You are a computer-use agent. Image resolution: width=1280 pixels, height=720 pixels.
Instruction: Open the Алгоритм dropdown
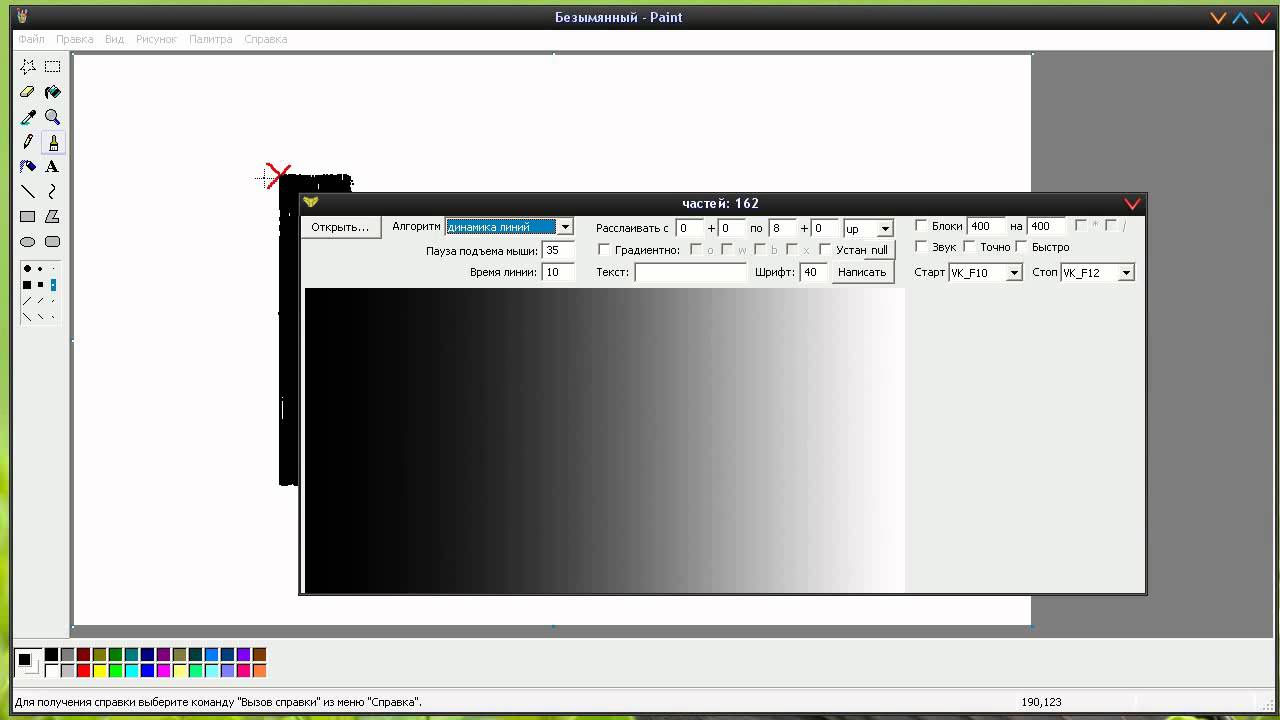pyautogui.click(x=565, y=227)
